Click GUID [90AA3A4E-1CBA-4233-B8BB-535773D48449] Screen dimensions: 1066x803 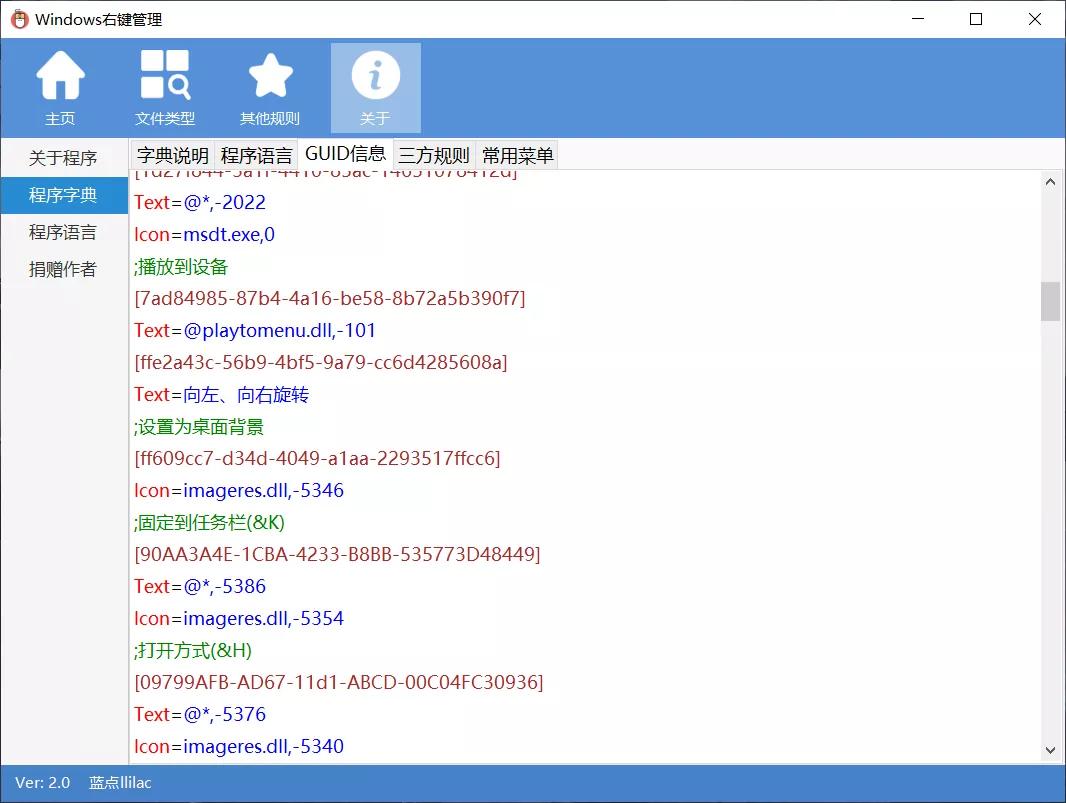(x=337, y=554)
